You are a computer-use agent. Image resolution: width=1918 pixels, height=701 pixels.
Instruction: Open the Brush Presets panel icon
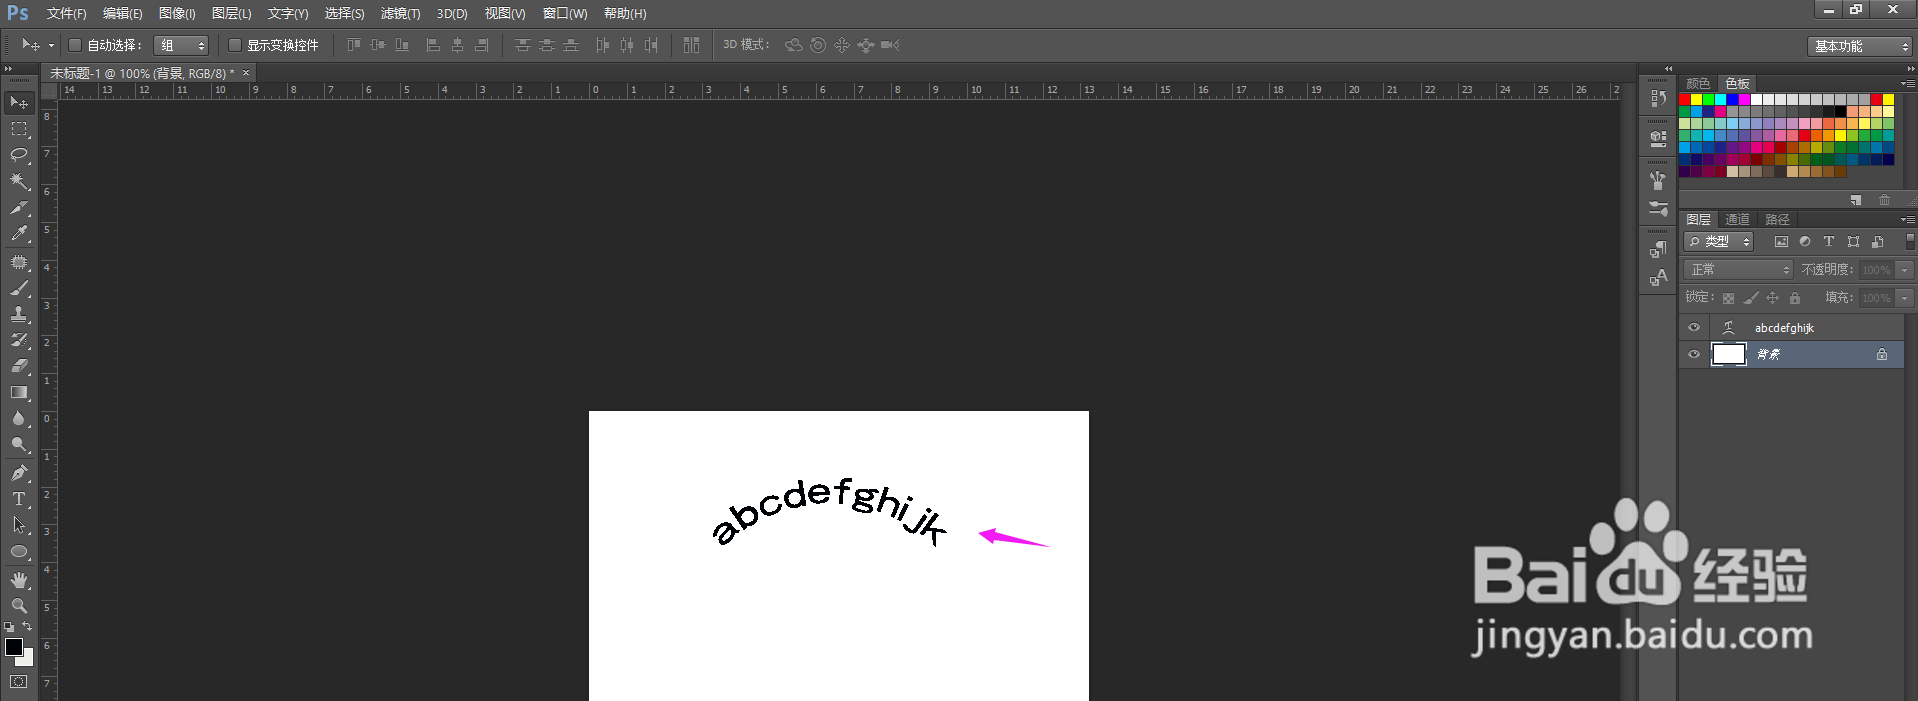point(1658,209)
